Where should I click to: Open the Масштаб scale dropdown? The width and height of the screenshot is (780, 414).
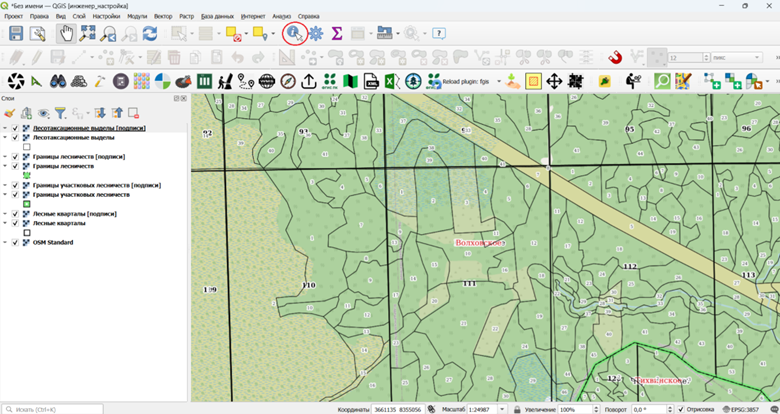tap(502, 410)
